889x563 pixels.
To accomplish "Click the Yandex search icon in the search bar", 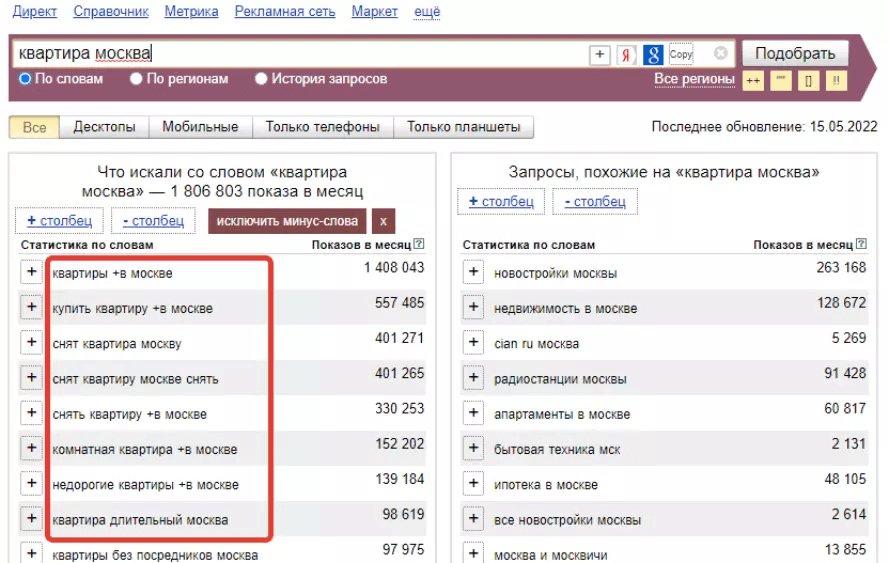I will click(627, 55).
